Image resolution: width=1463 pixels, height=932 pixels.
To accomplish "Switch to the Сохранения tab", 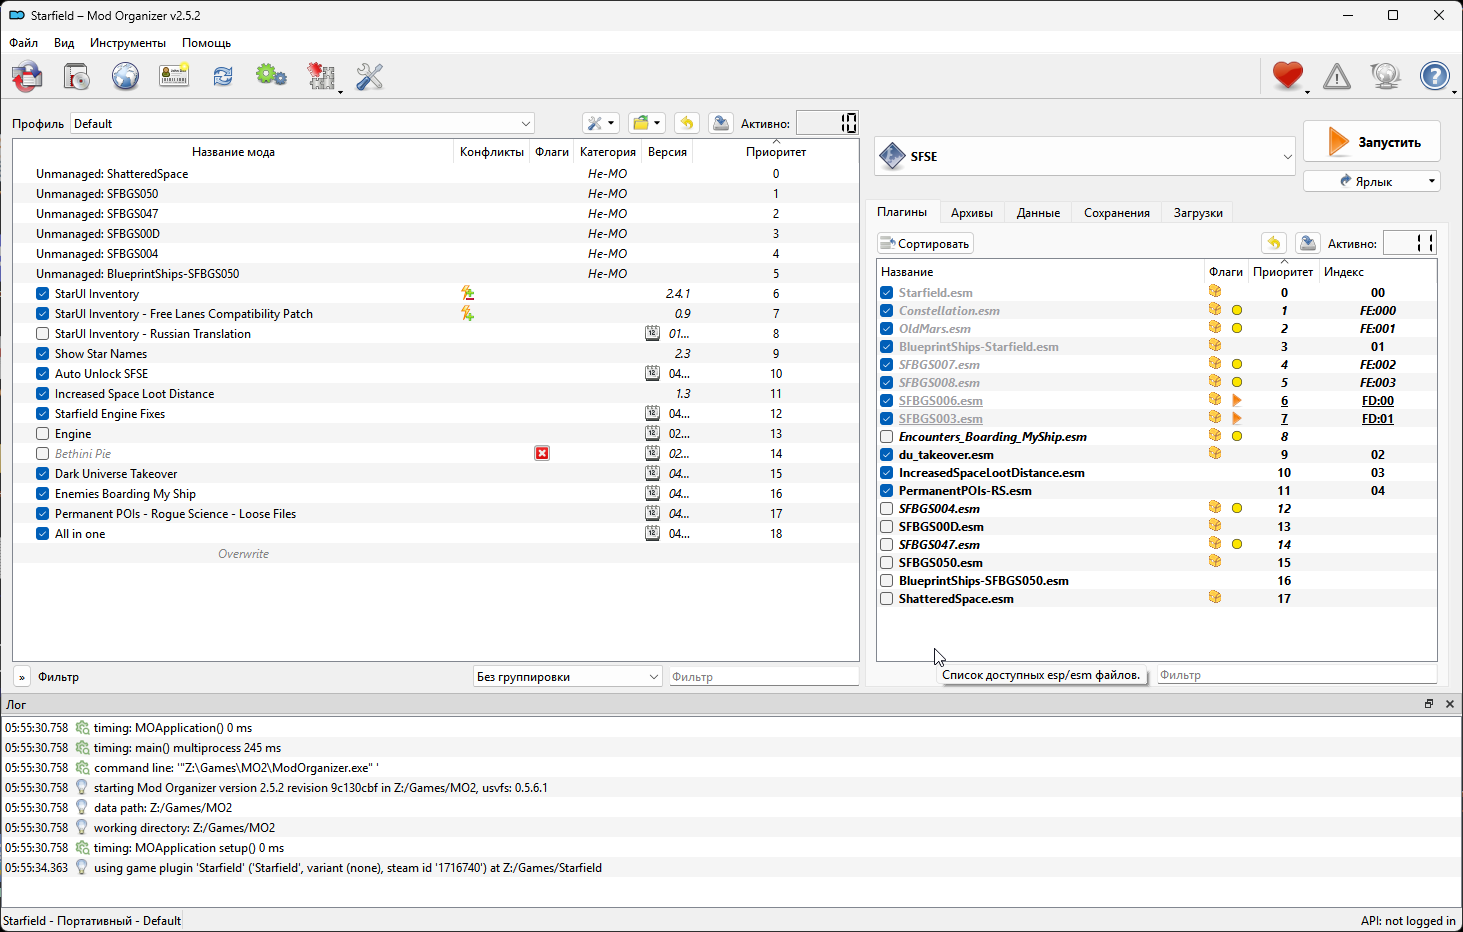I will click(x=1117, y=213).
